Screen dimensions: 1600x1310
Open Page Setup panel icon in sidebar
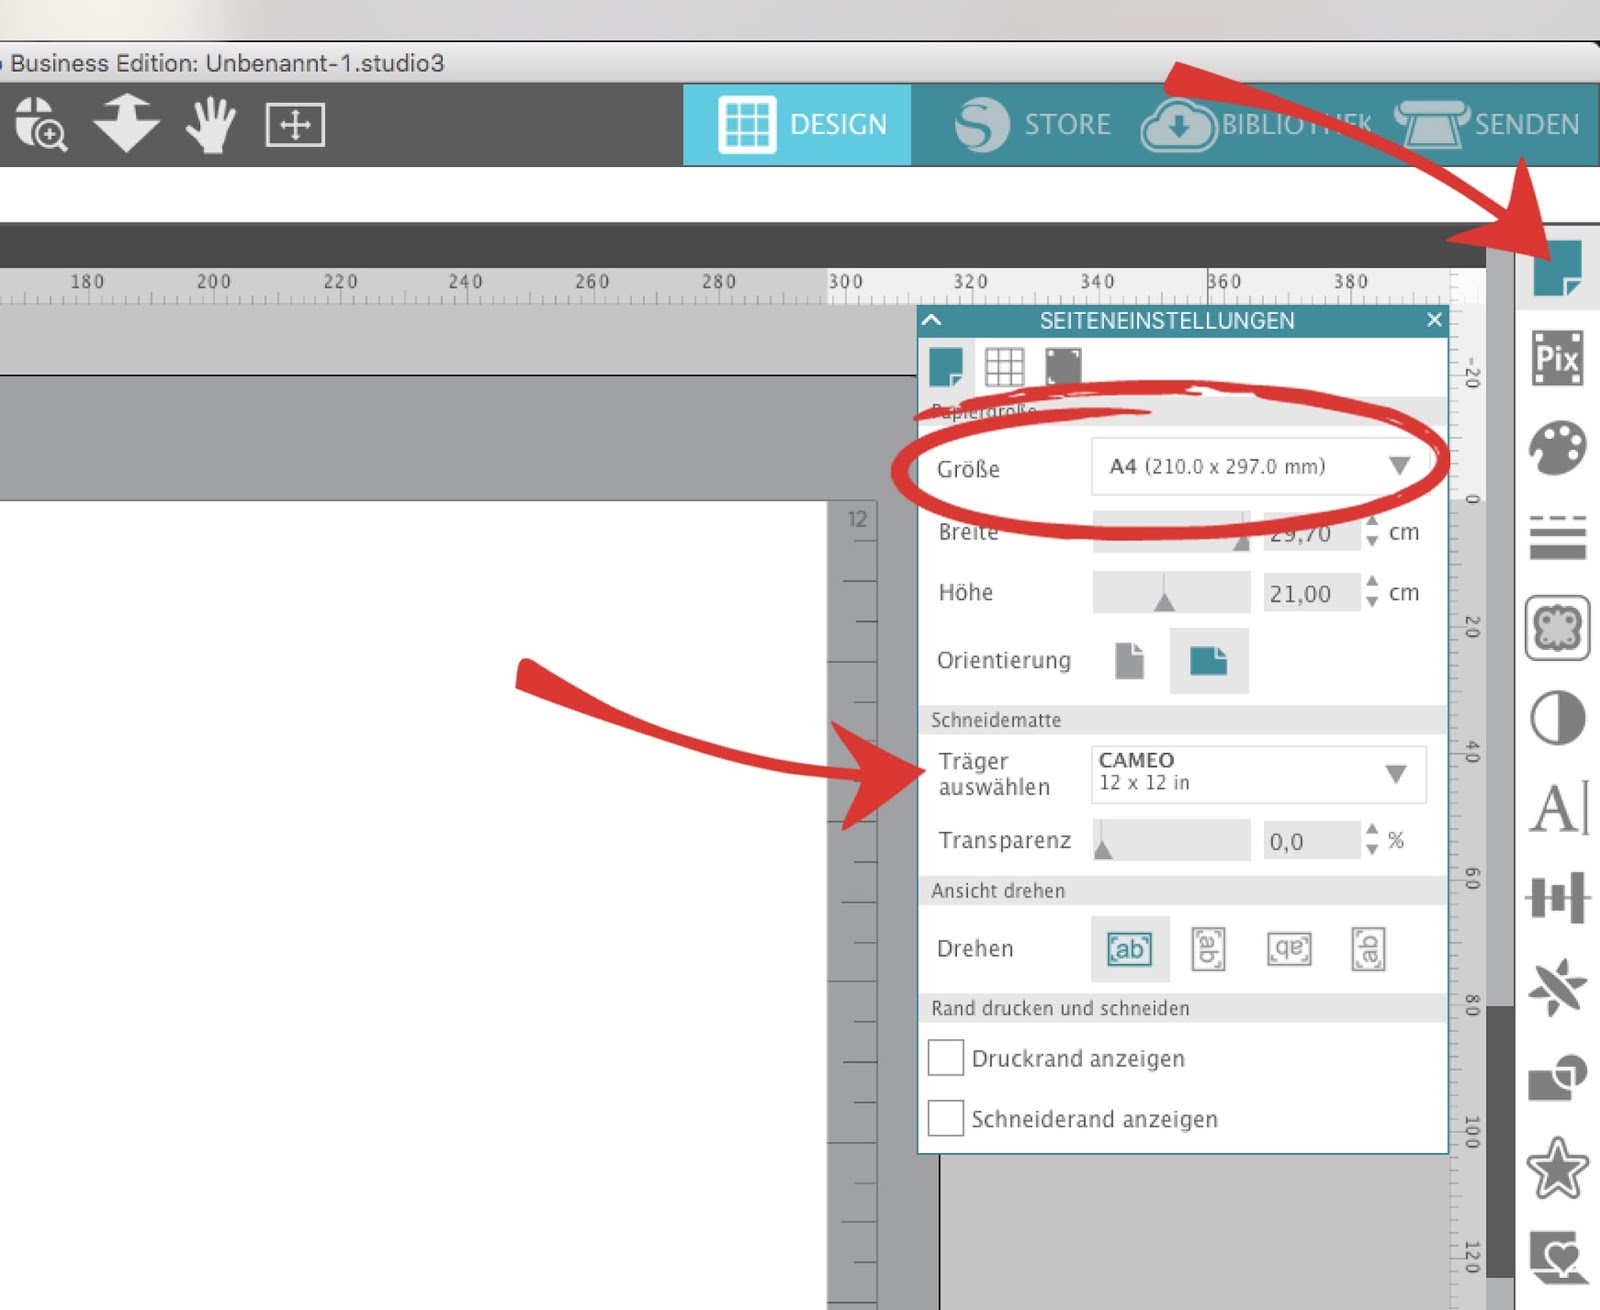pyautogui.click(x=1557, y=268)
